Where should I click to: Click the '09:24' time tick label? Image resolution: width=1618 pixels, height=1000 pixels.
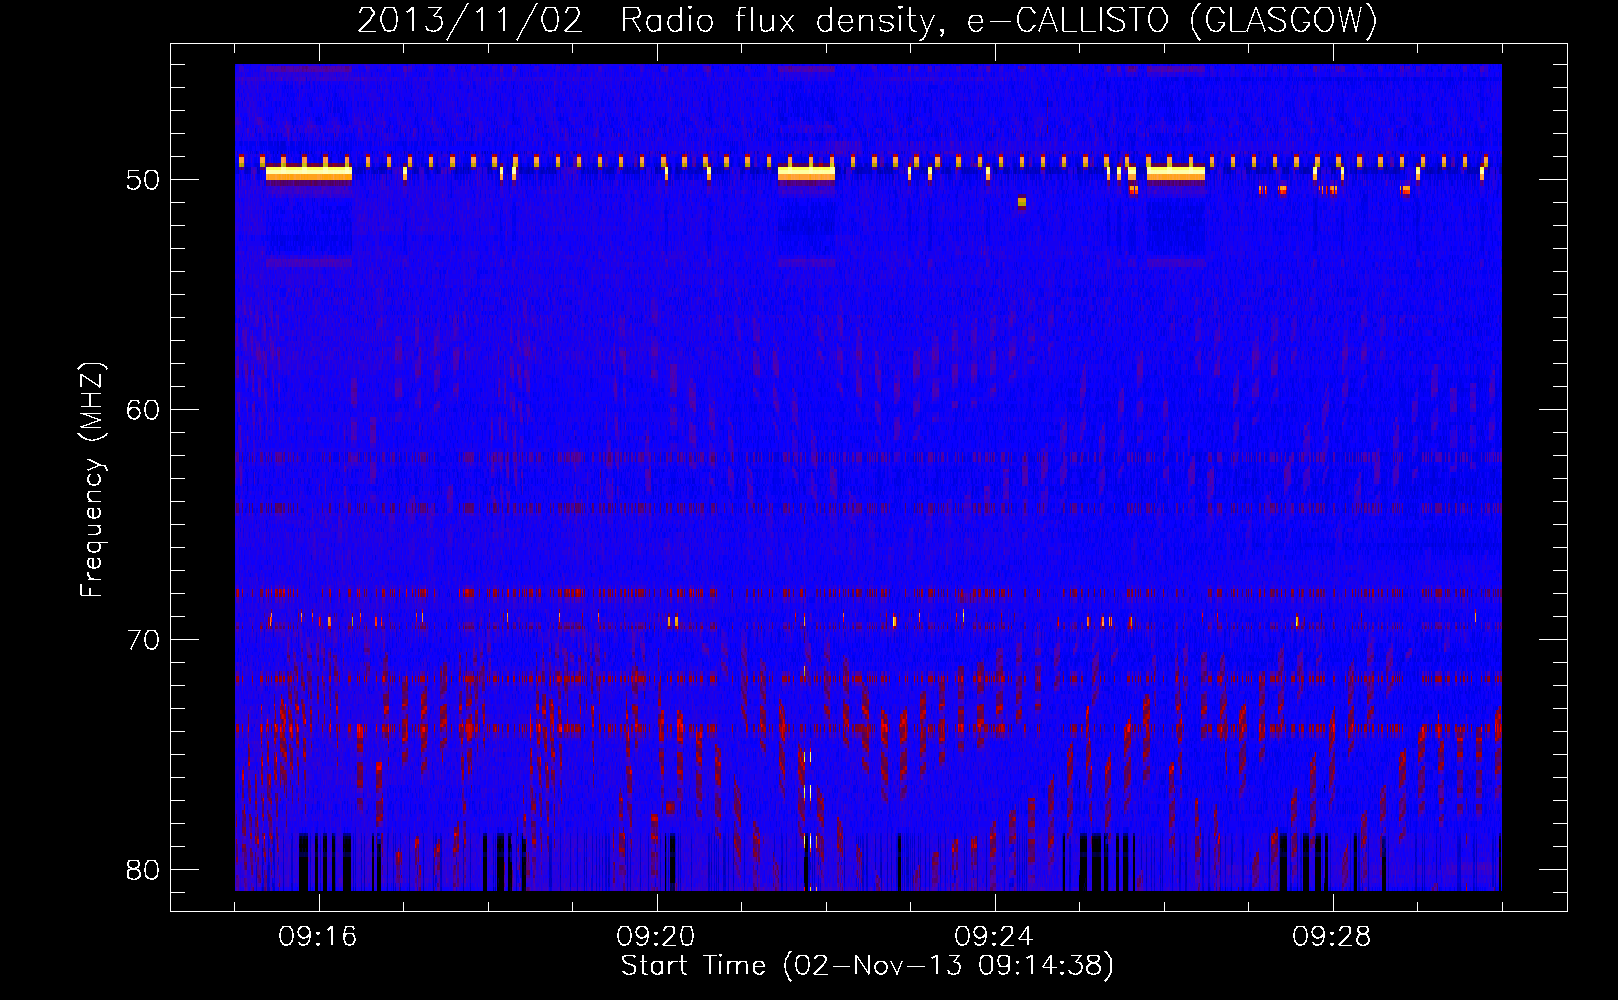click(994, 937)
